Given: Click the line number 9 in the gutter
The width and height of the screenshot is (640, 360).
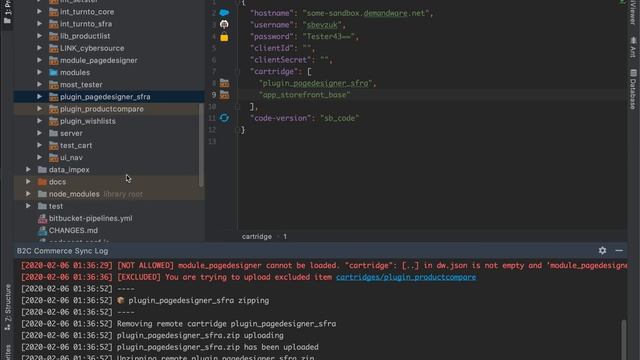Looking at the screenshot, I should click(213, 95).
